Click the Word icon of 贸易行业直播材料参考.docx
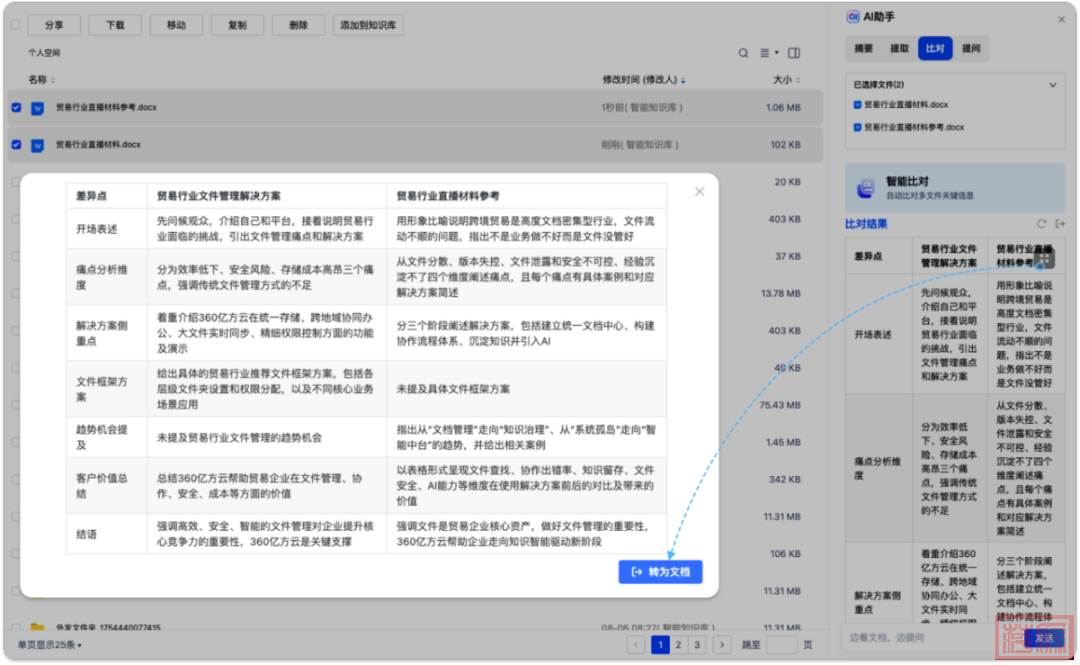Screen dimensions: 1080x665 pos(37,108)
